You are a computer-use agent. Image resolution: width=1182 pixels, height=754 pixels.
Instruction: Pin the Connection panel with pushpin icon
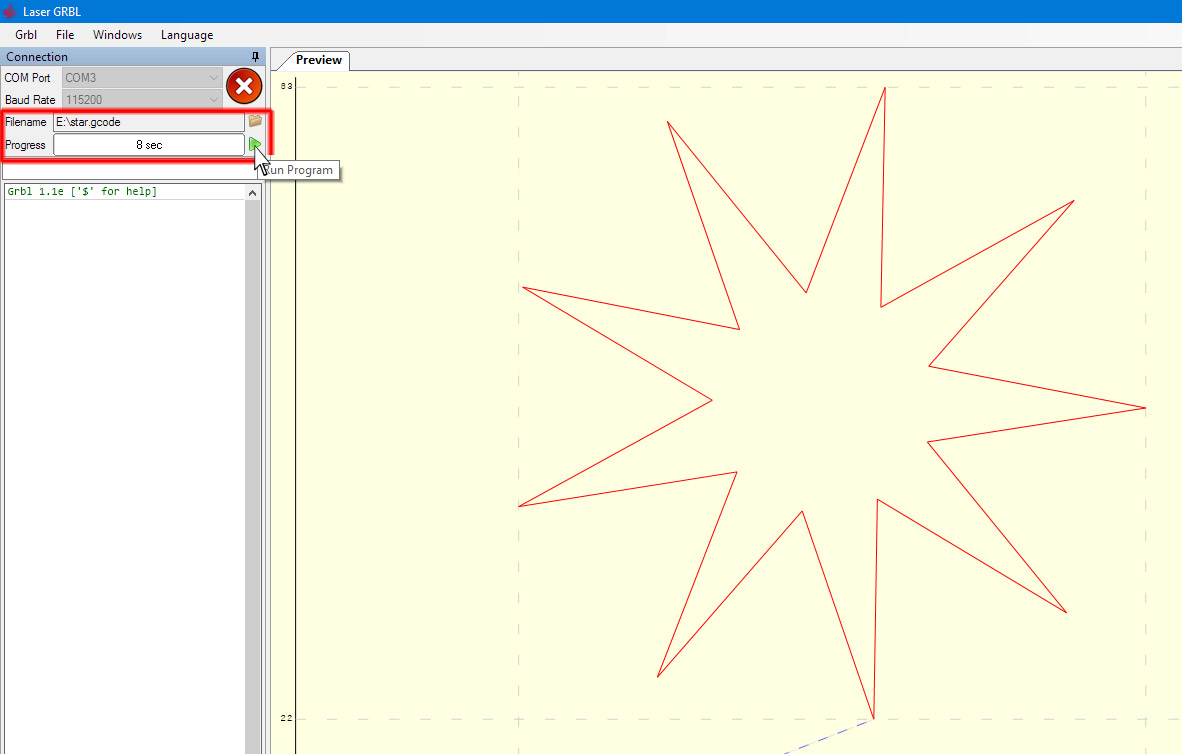[x=255, y=57]
